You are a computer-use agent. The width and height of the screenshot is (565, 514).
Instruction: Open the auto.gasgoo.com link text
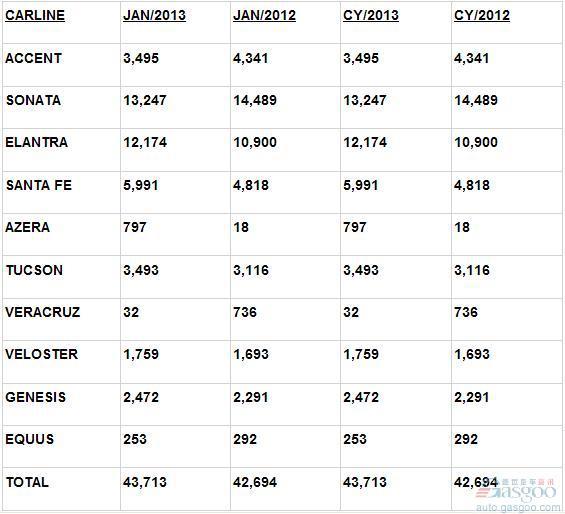pyautogui.click(x=519, y=508)
